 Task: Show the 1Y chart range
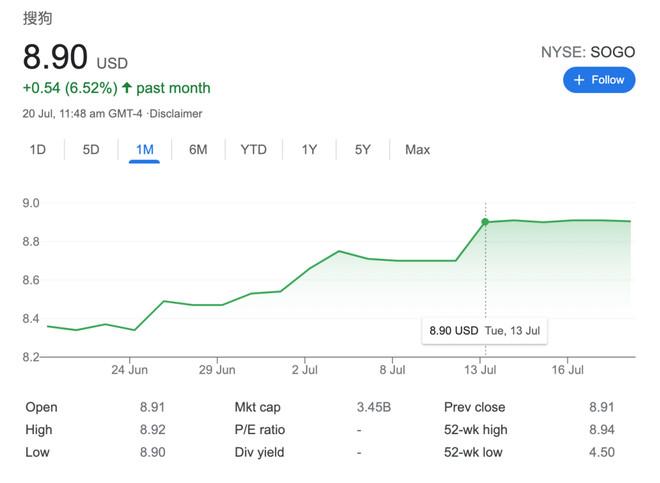309,149
